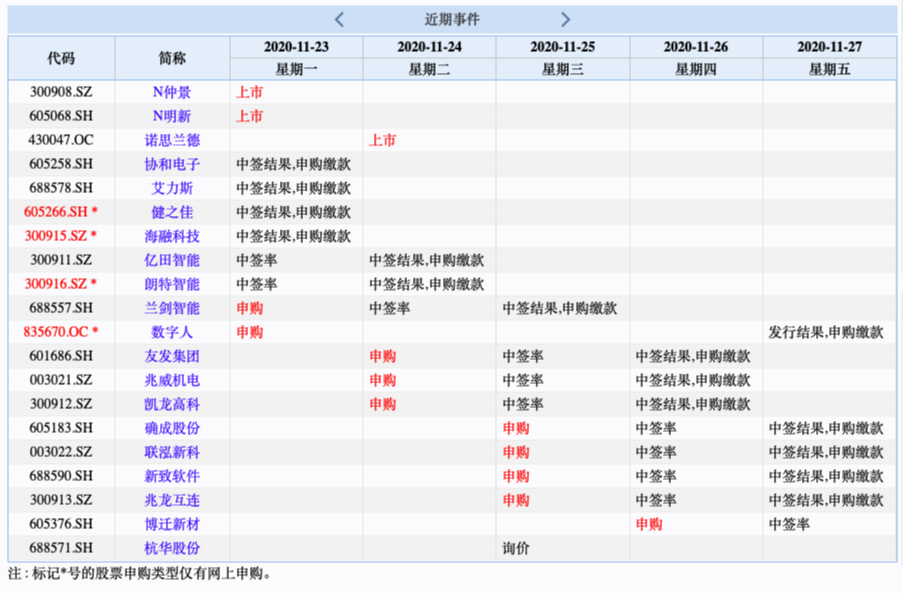
Task: Select the 2020-11-27 星期五 column header
Action: (x=831, y=58)
